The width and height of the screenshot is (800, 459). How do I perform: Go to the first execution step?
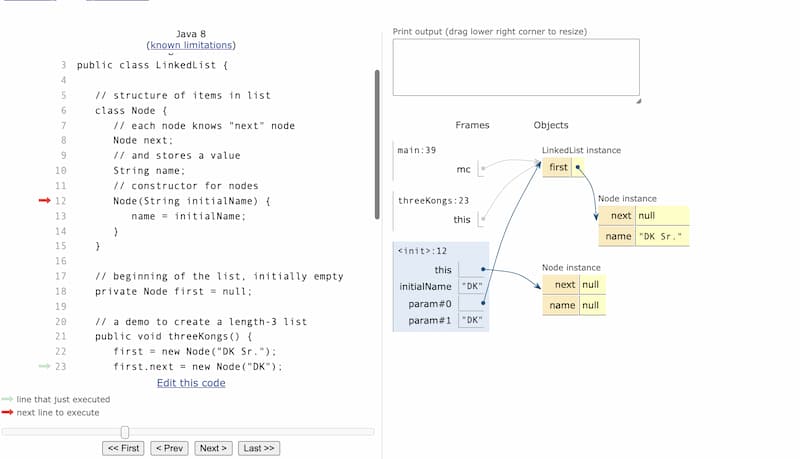123,448
